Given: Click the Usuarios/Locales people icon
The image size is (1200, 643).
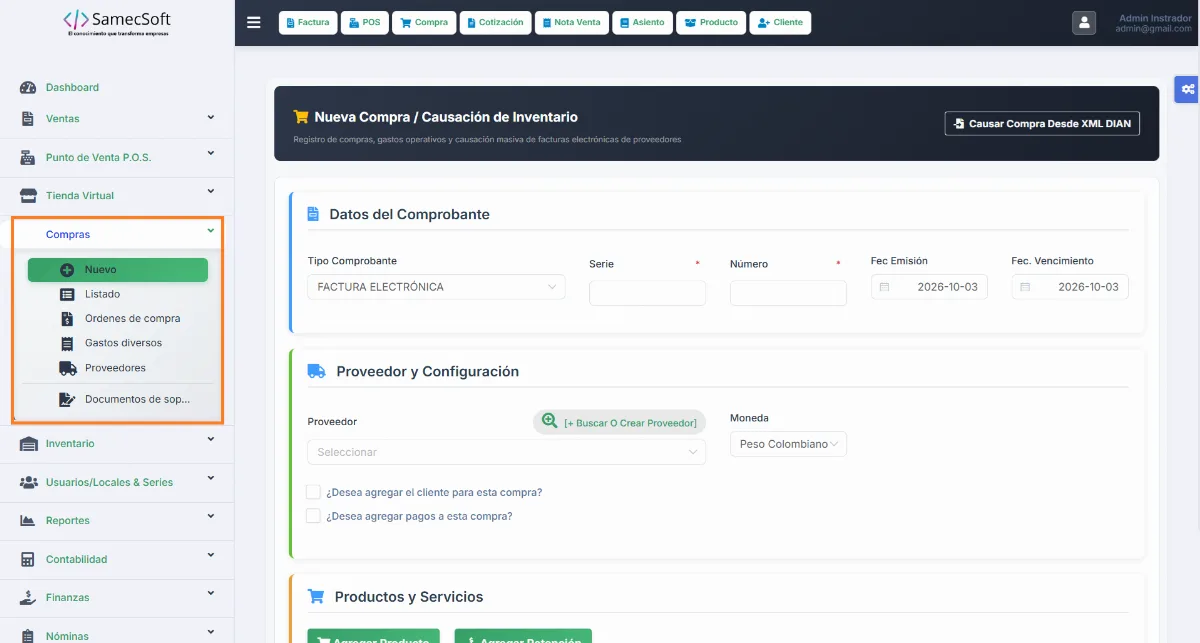Looking at the screenshot, I should click(28, 483).
